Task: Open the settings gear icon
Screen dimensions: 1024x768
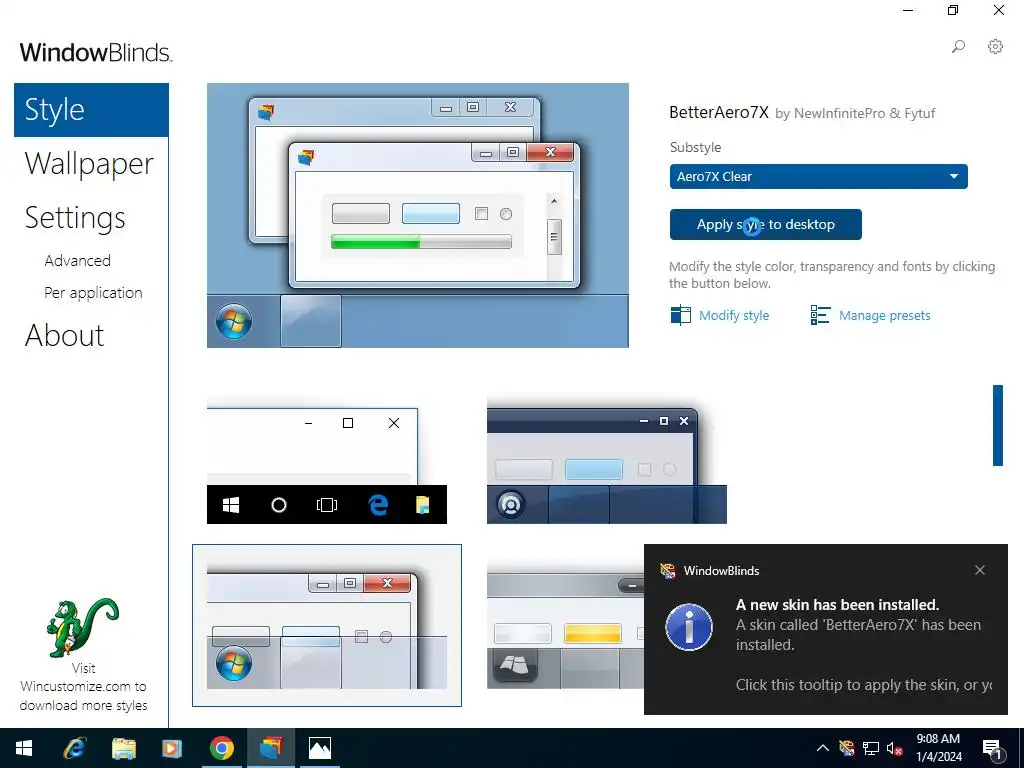Action: point(995,46)
